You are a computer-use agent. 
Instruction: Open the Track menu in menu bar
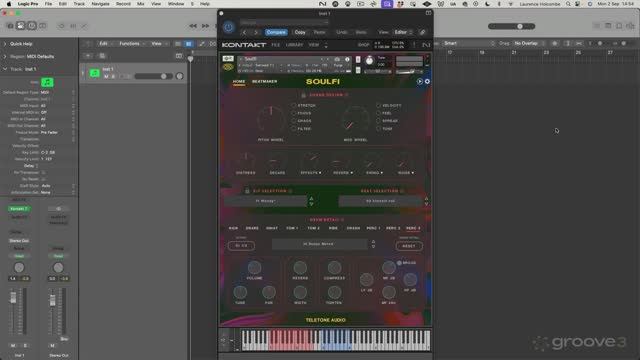(x=79, y=4)
